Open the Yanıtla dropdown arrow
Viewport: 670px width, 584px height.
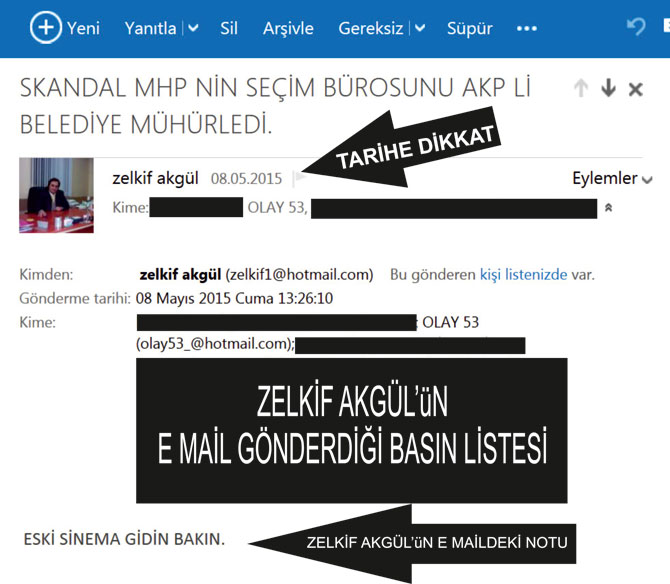pyautogui.click(x=194, y=28)
